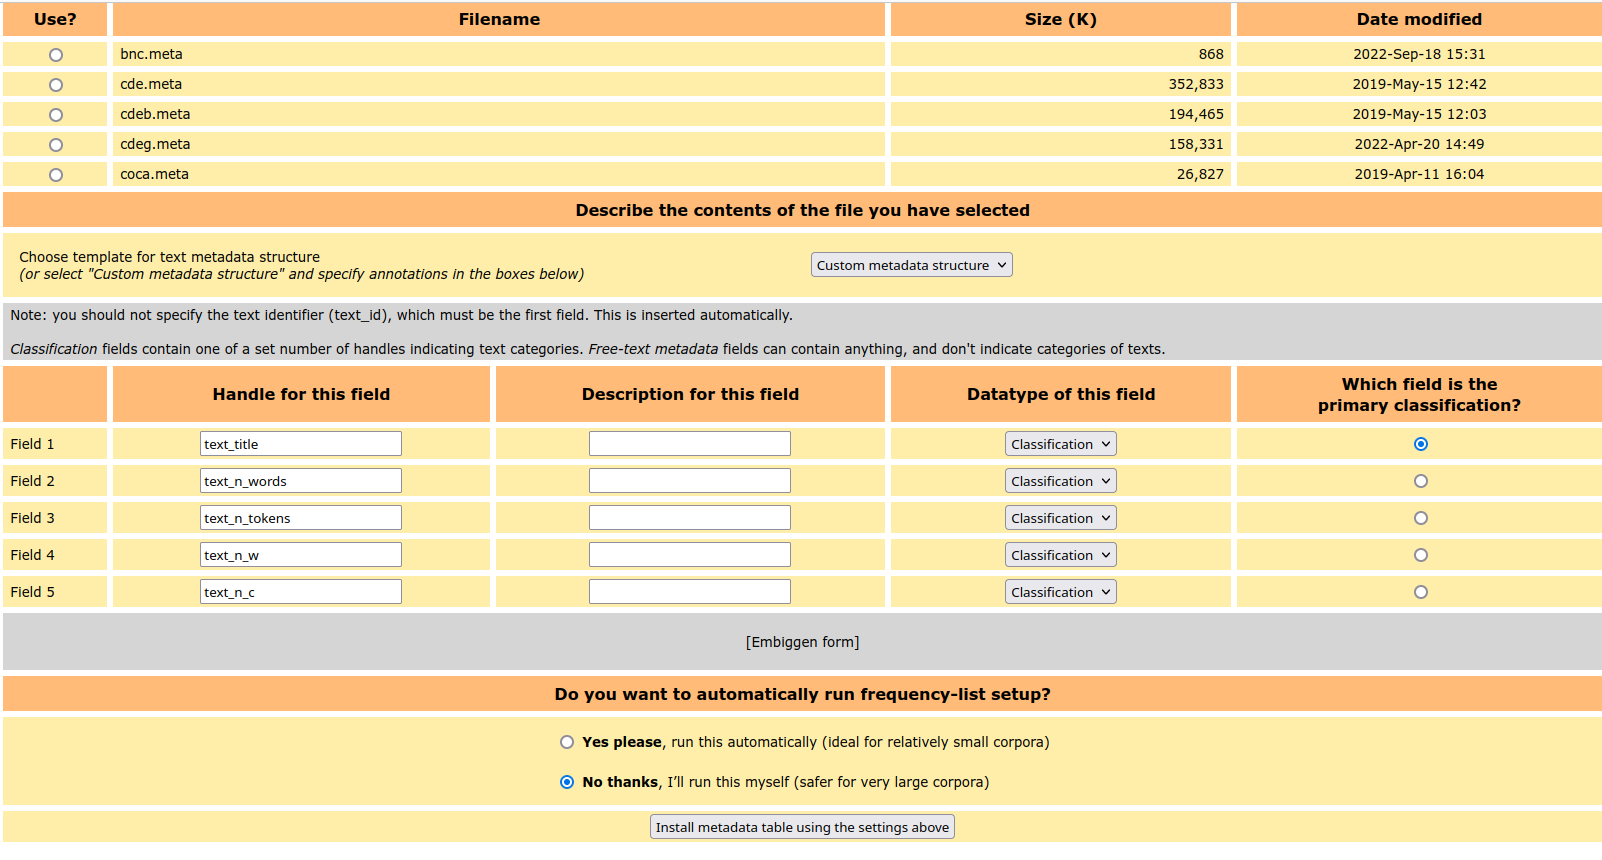The image size is (1602, 860).
Task: Click the Field 4 description input
Action: click(x=690, y=555)
